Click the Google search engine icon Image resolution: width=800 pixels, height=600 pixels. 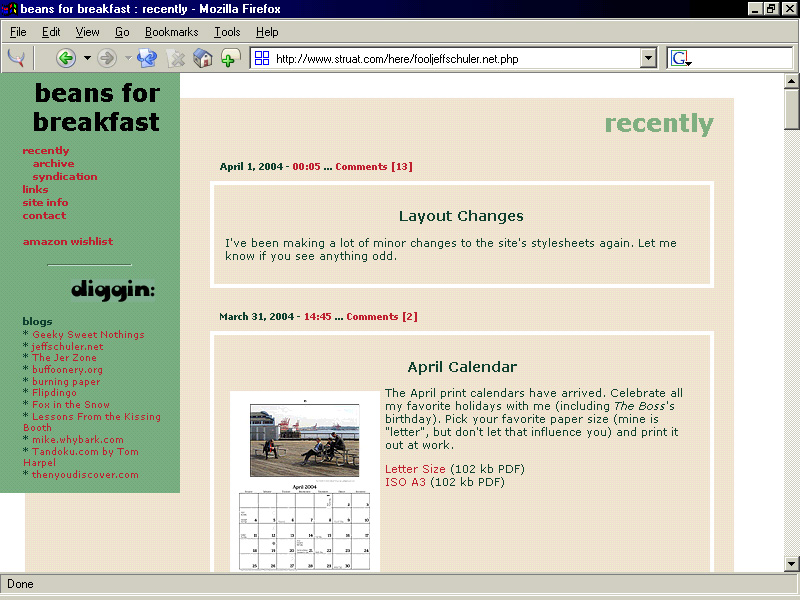tap(680, 58)
